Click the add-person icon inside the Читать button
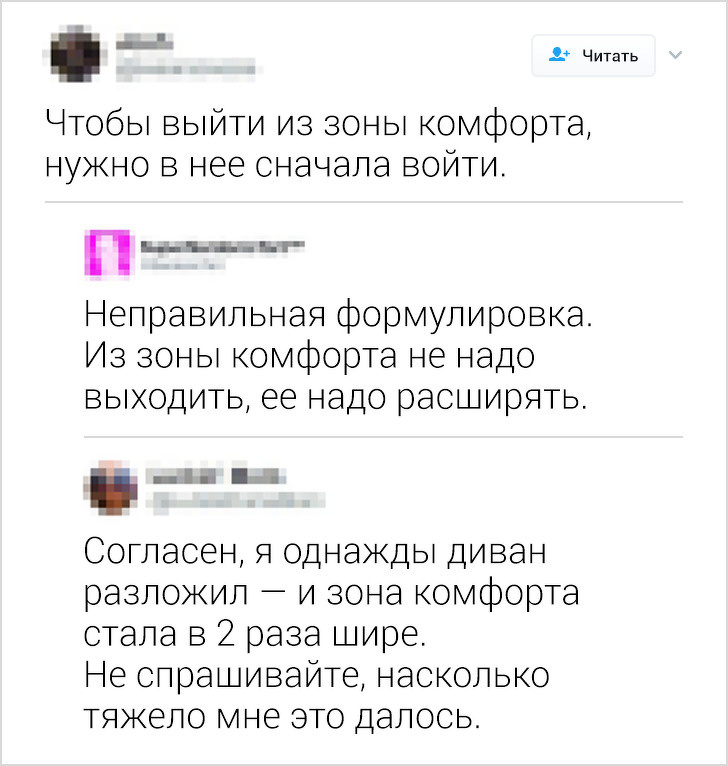Viewport: 728px width, 766px height. coord(557,56)
